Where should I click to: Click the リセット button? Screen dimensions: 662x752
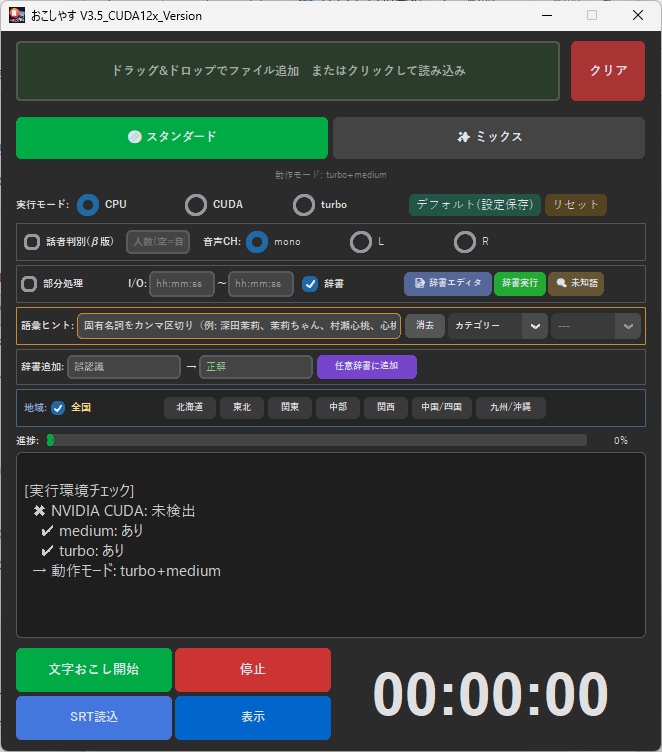click(x=576, y=205)
